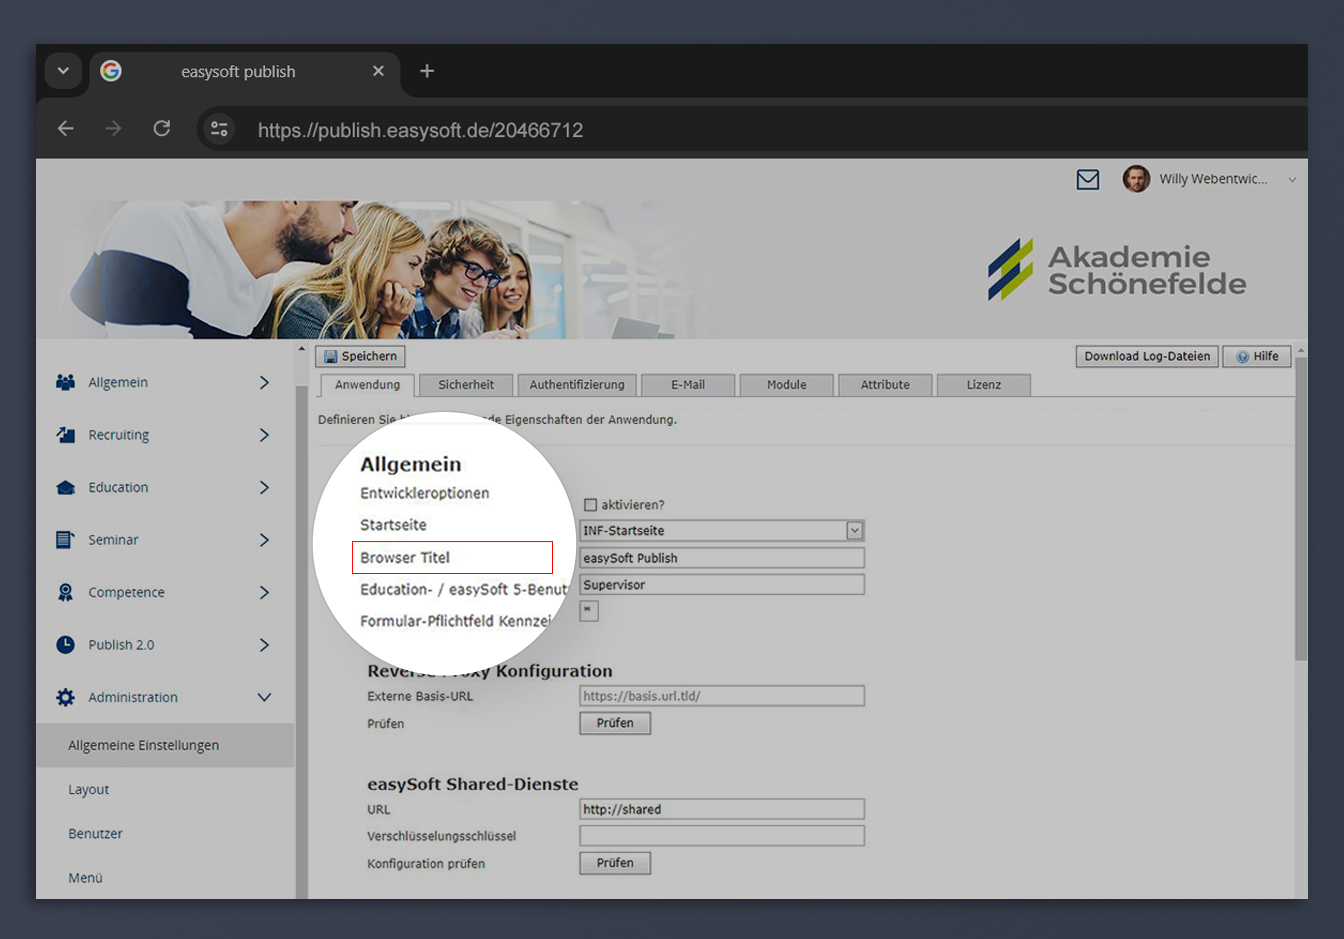Click the Recruiting sidebar icon

click(x=66, y=435)
